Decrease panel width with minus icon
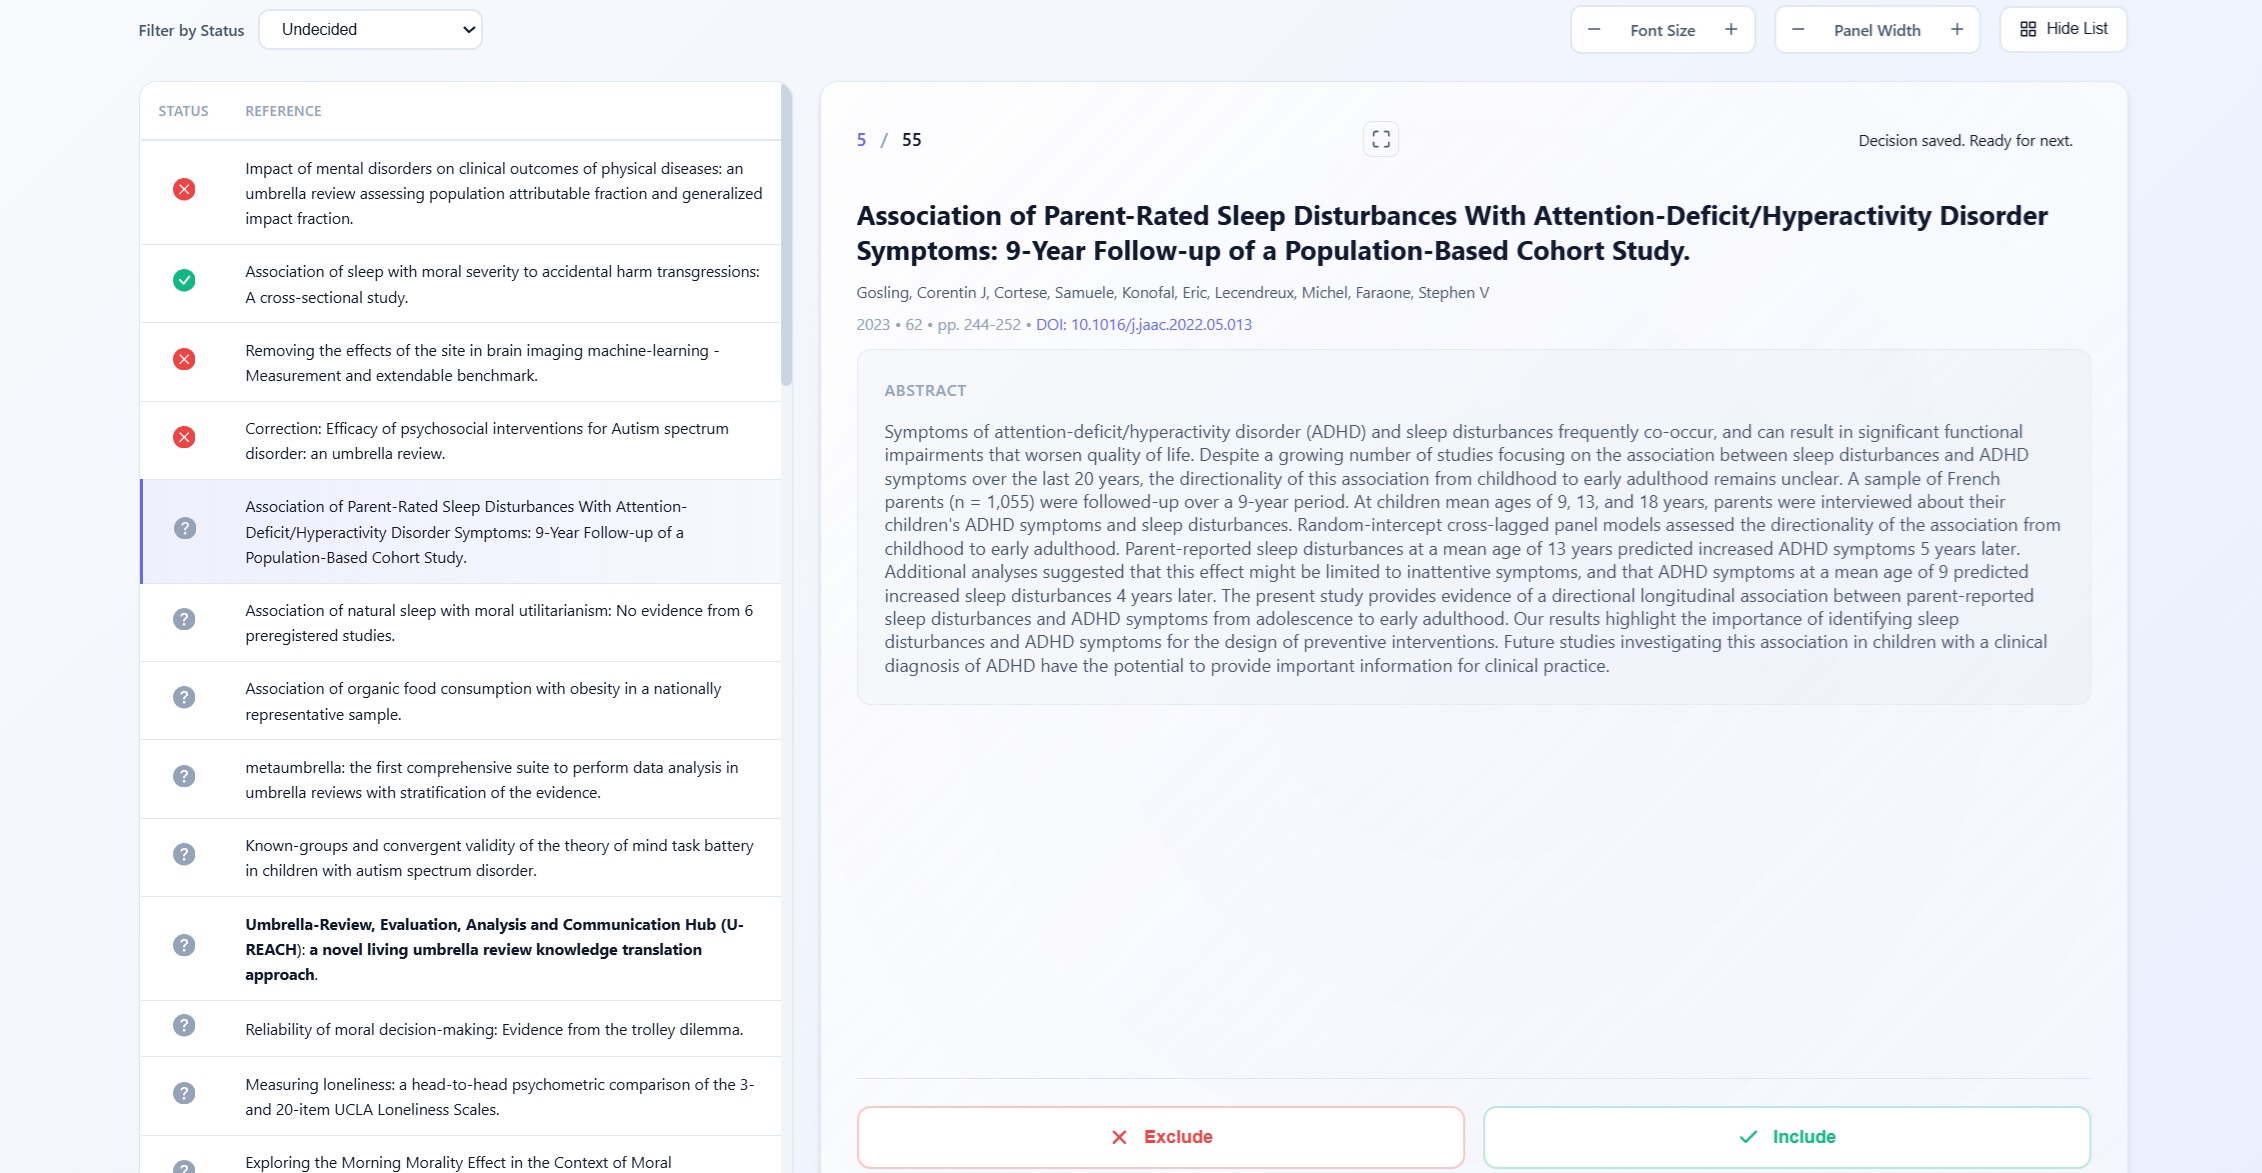The image size is (2262, 1173). (x=1798, y=30)
